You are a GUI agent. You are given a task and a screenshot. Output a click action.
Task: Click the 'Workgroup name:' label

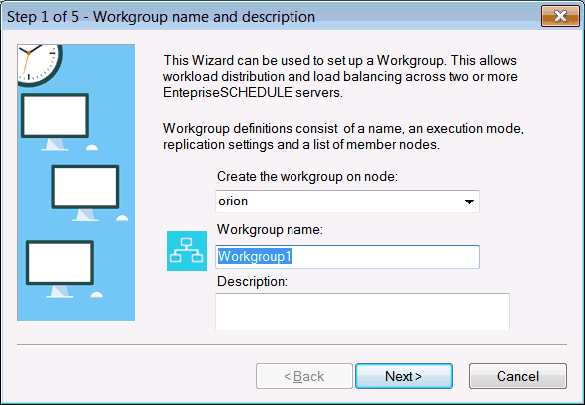point(270,229)
